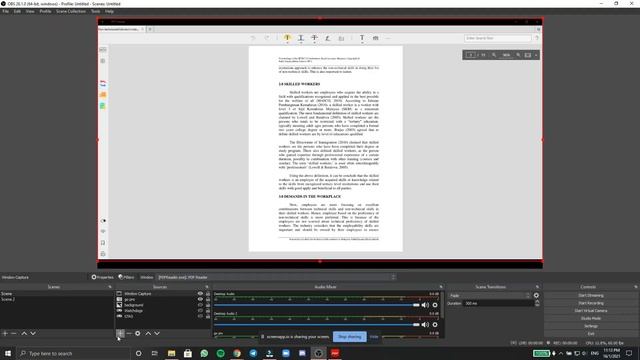Toggle visibility of the fourth source
640x360 pixels.
[200, 311]
